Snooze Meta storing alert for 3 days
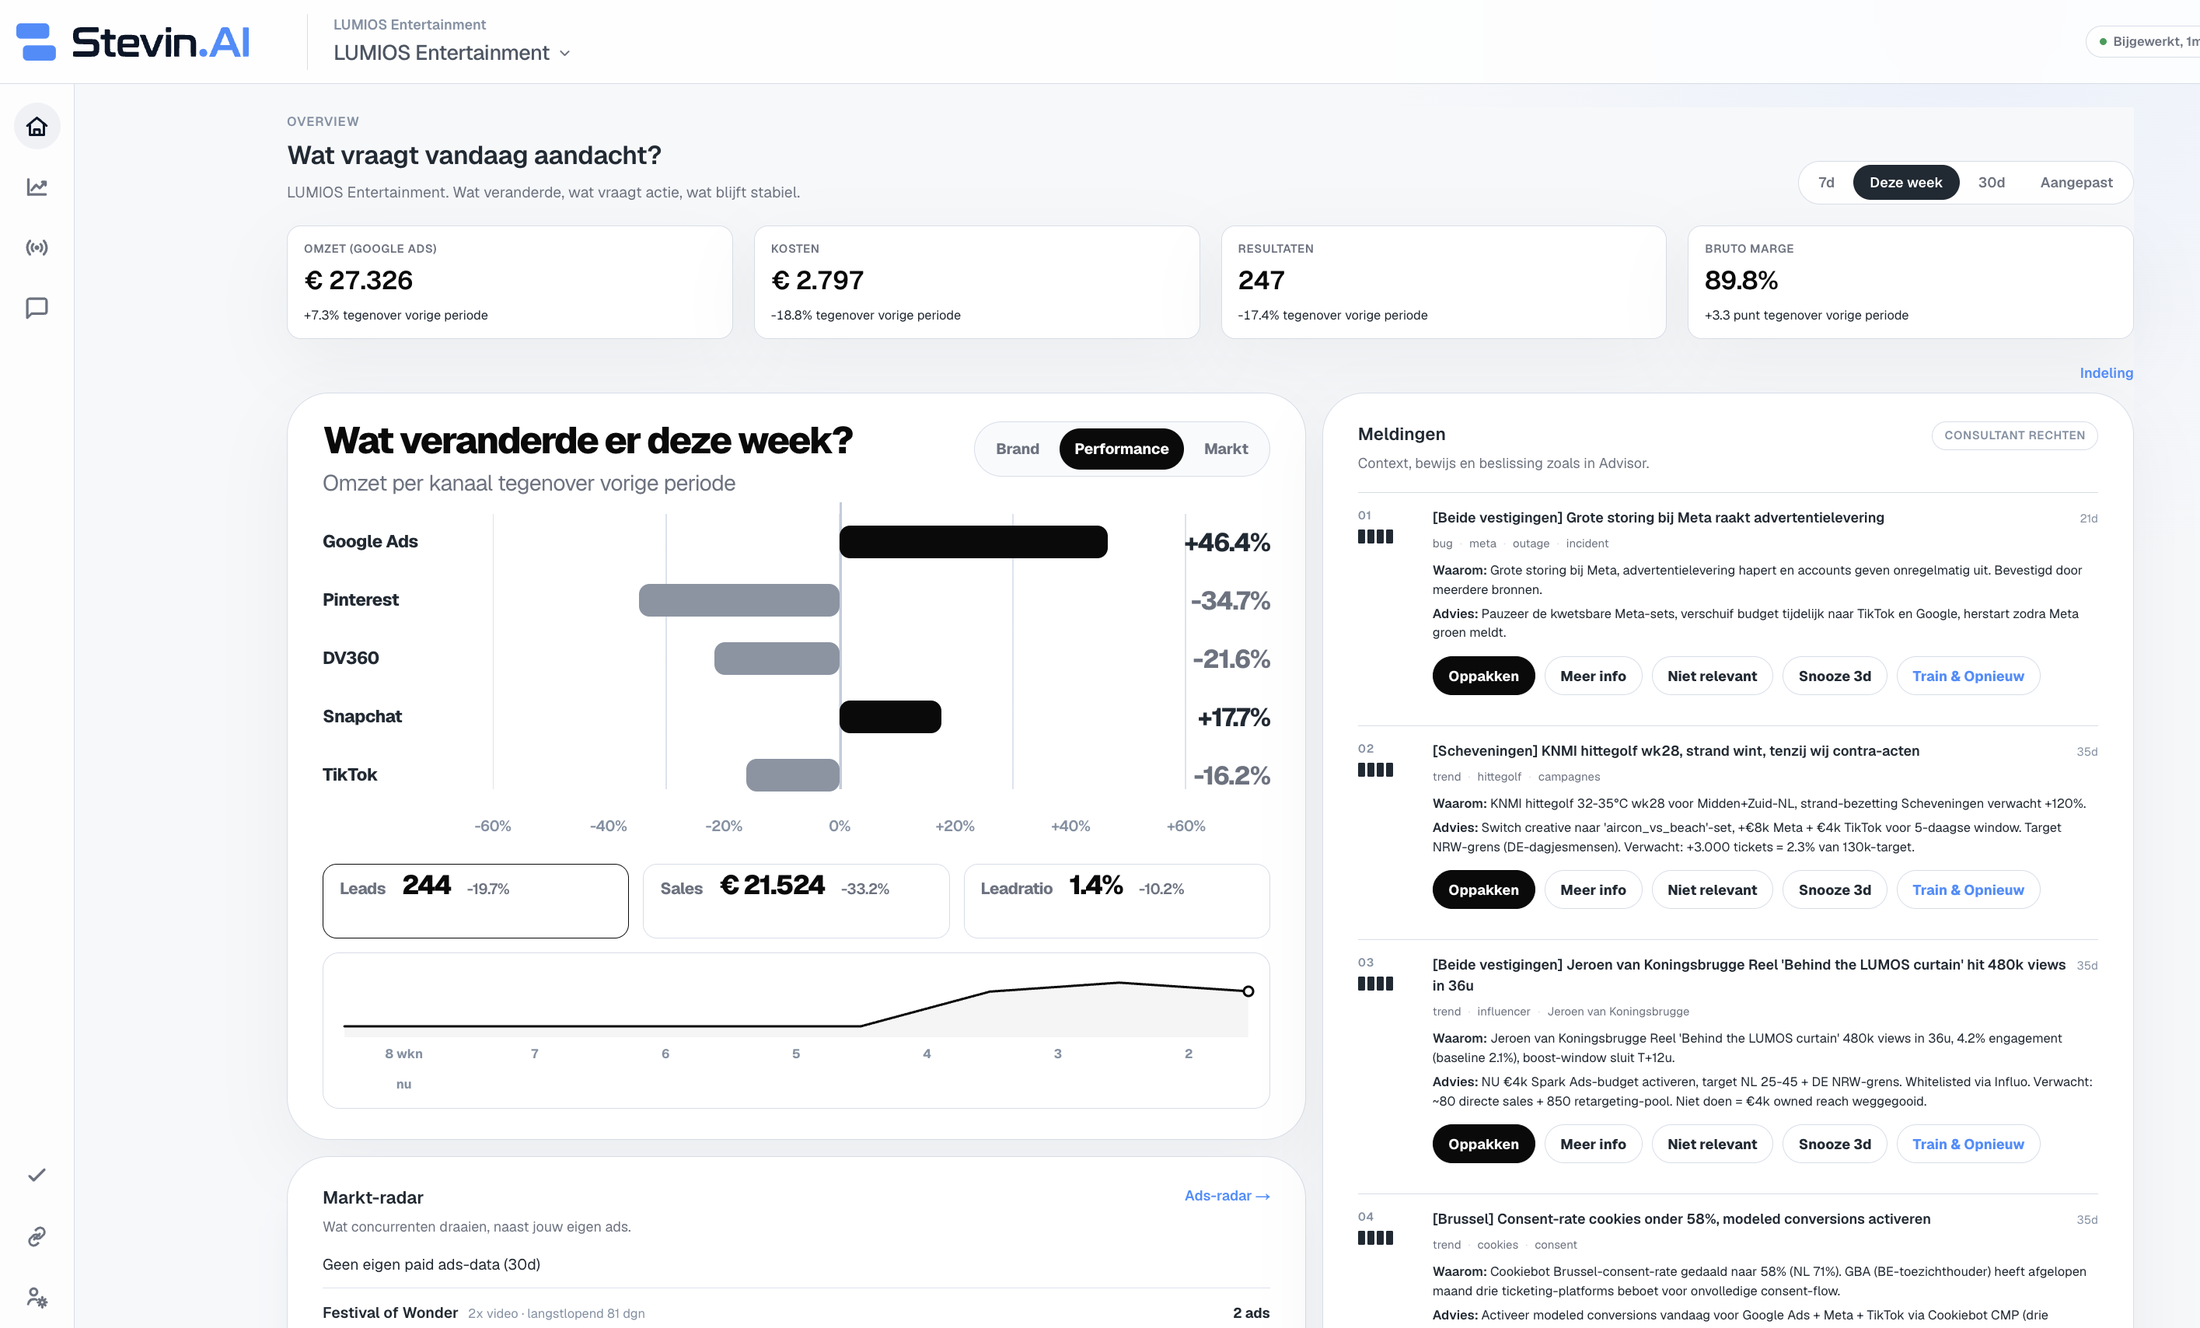 pyautogui.click(x=1834, y=676)
